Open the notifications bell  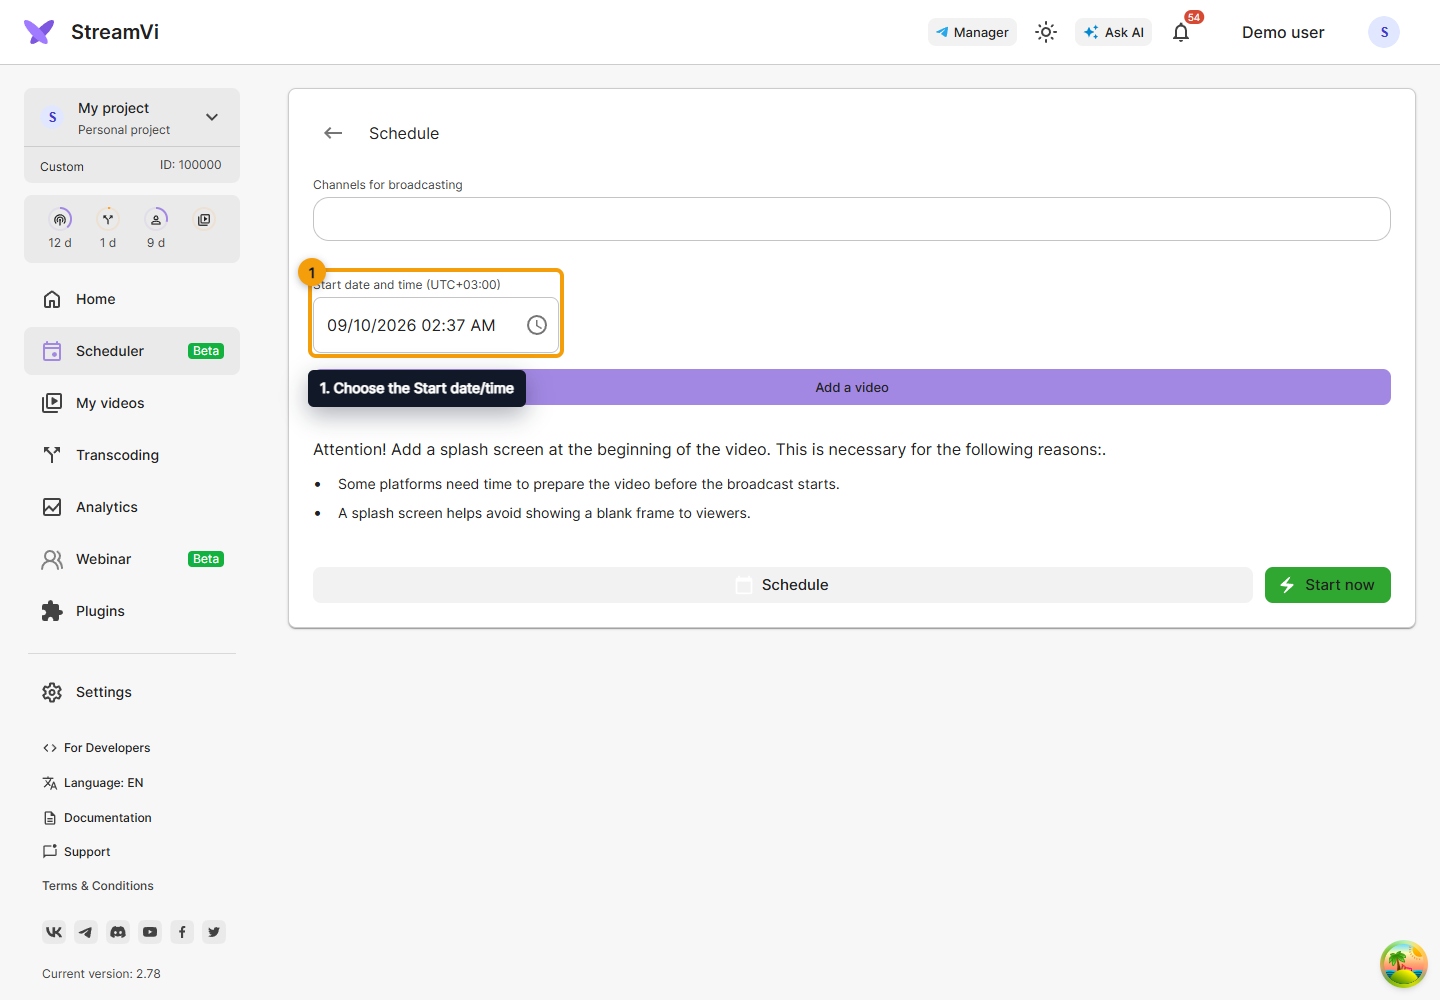point(1181,32)
